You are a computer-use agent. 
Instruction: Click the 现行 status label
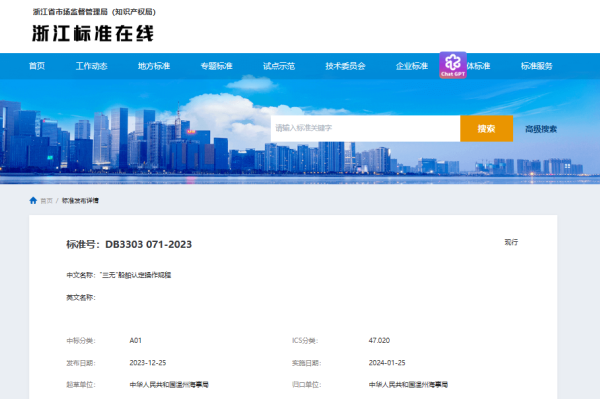point(511,242)
